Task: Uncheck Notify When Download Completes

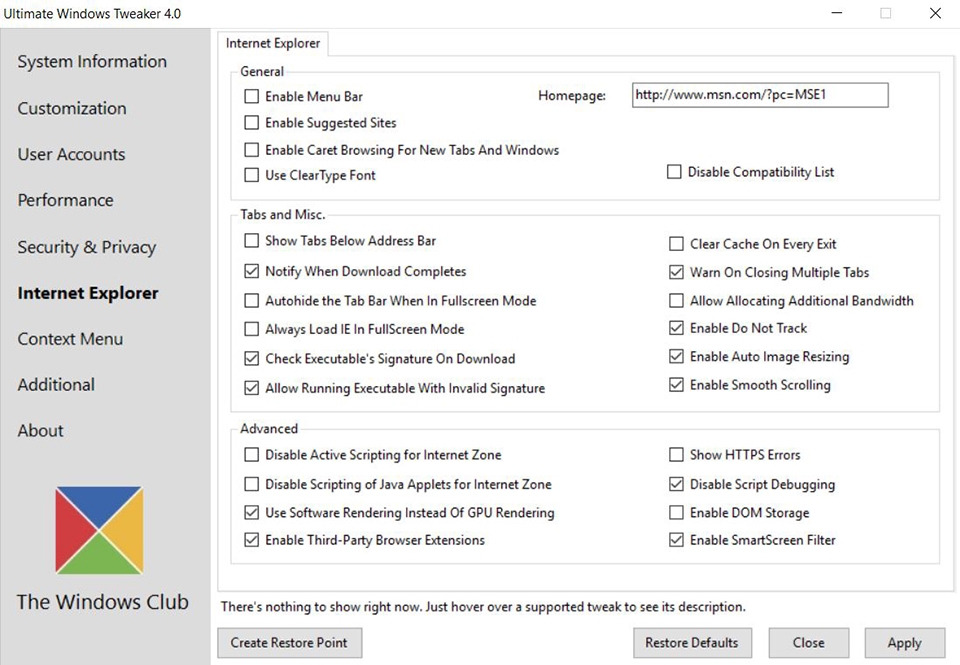Action: (x=252, y=271)
